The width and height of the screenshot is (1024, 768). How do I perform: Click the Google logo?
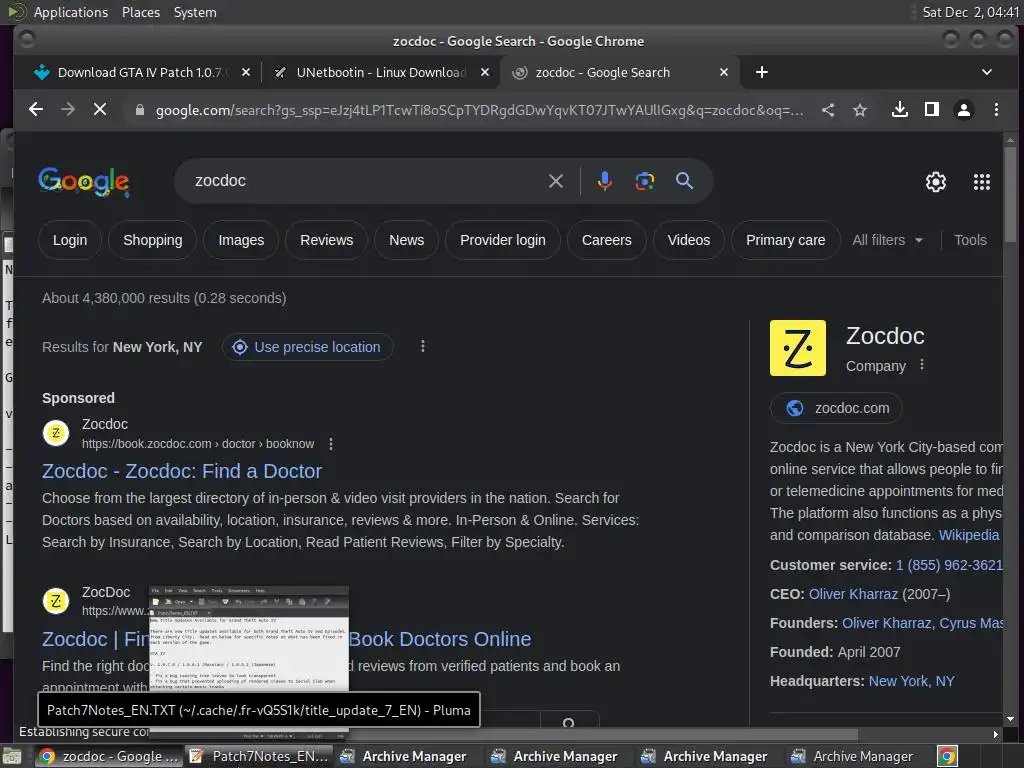click(x=84, y=182)
